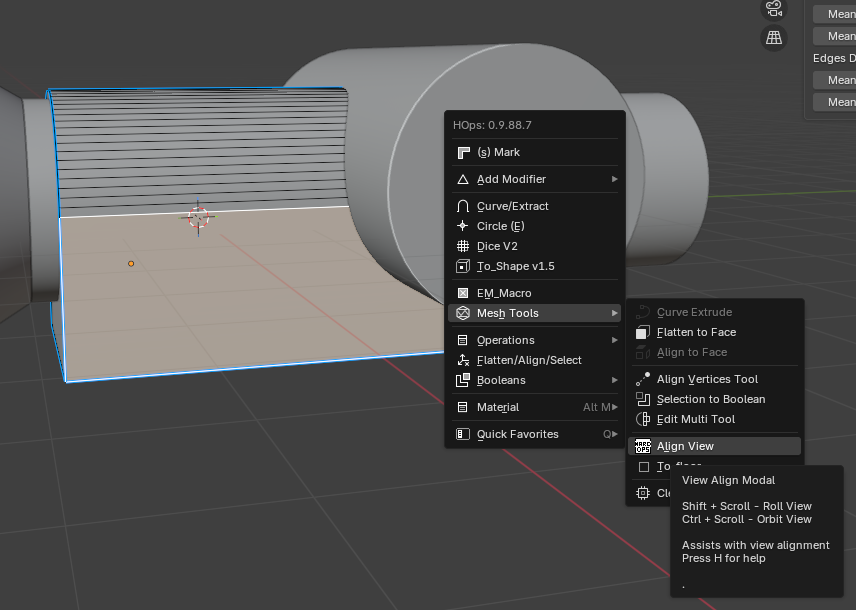Image resolution: width=856 pixels, height=610 pixels.
Task: Select the Flatten/Align/Select icon
Action: [x=463, y=360]
